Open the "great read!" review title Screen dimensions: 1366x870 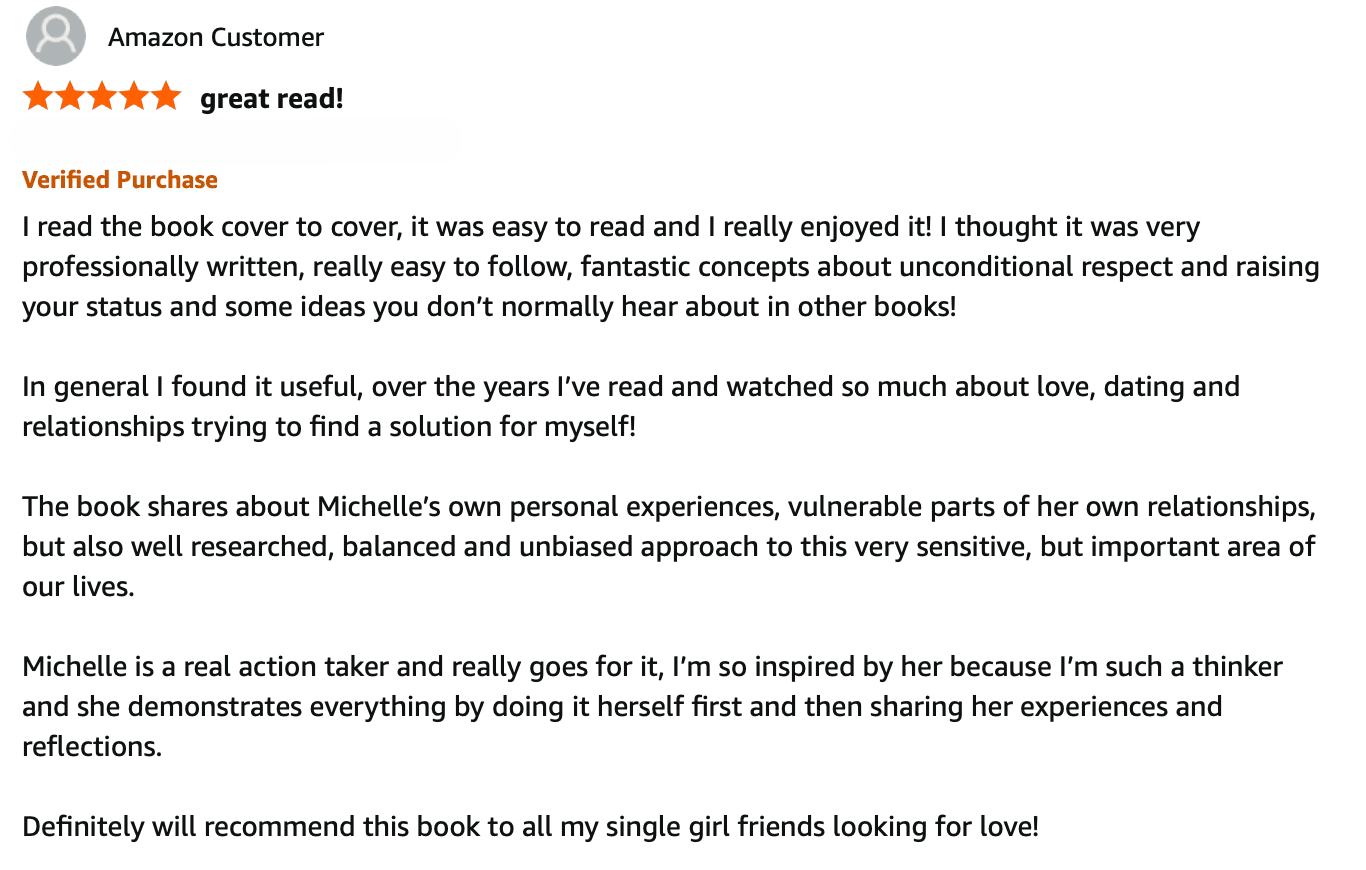tap(272, 99)
